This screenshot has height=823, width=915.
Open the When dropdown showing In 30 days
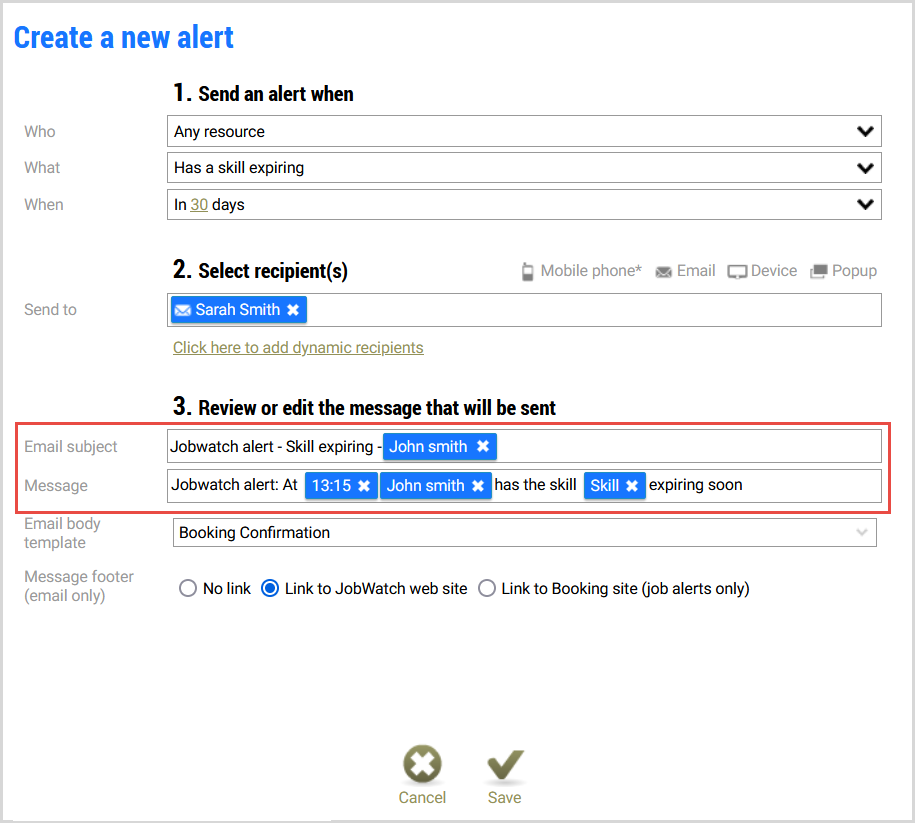523,204
